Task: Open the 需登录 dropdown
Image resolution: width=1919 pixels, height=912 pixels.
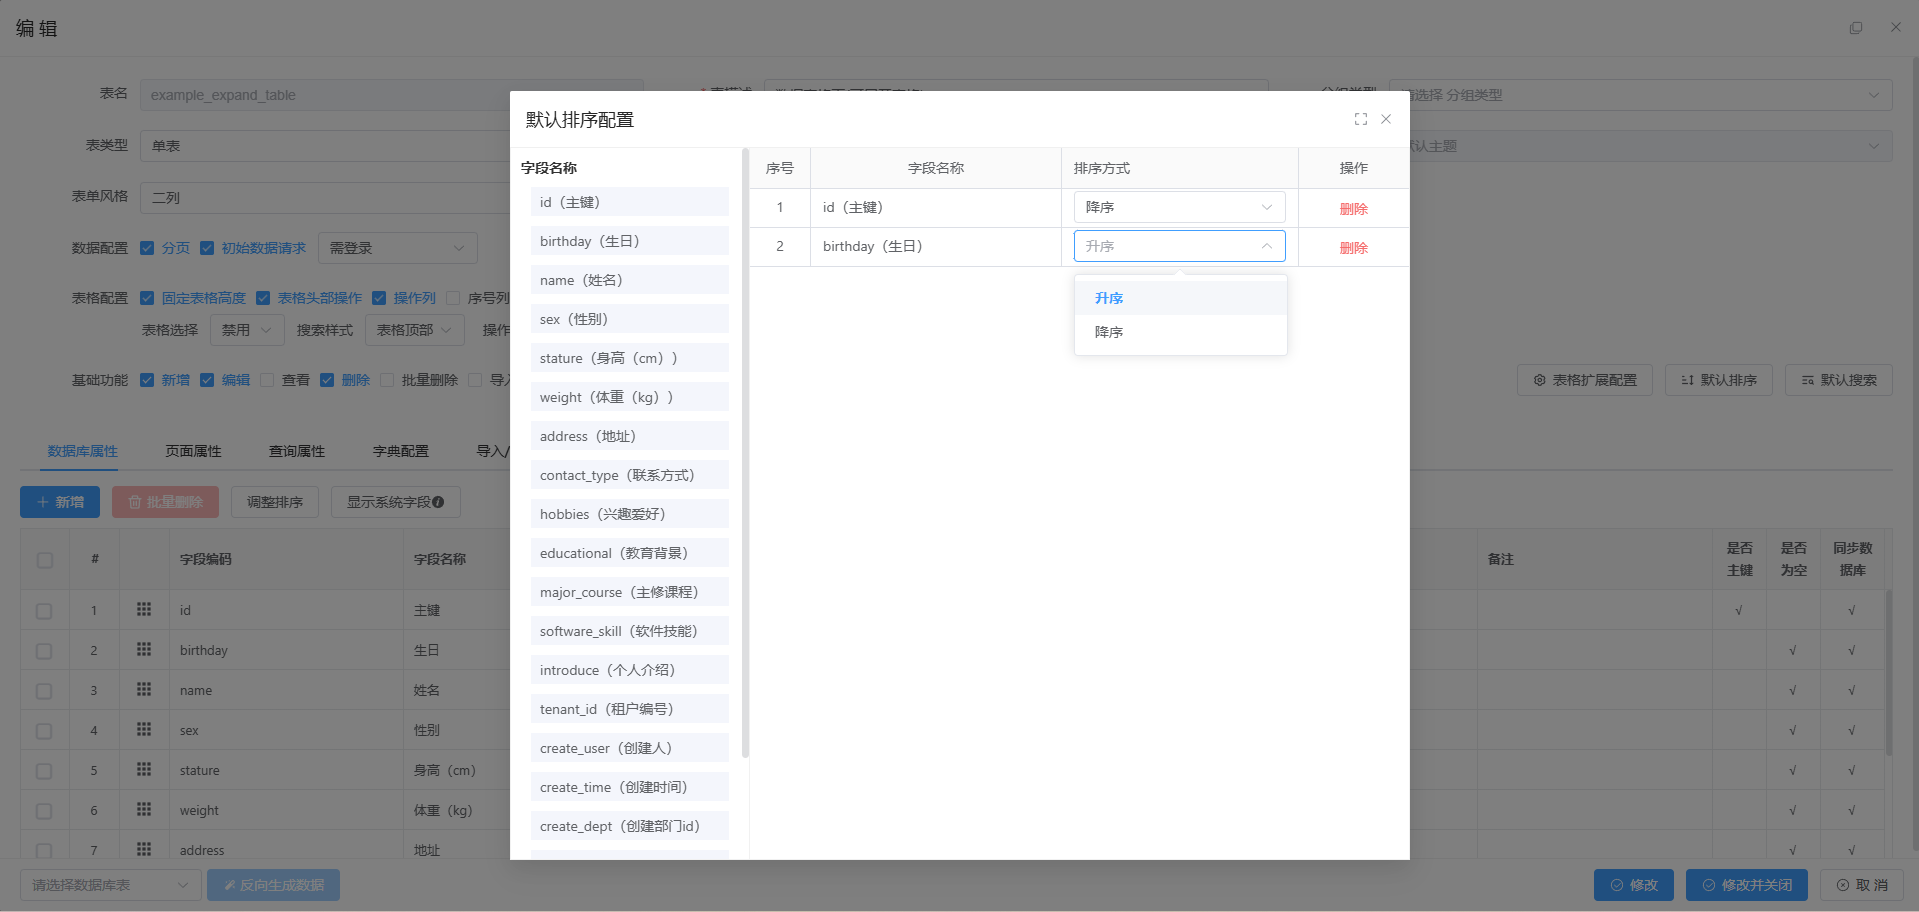Action: tap(398, 247)
